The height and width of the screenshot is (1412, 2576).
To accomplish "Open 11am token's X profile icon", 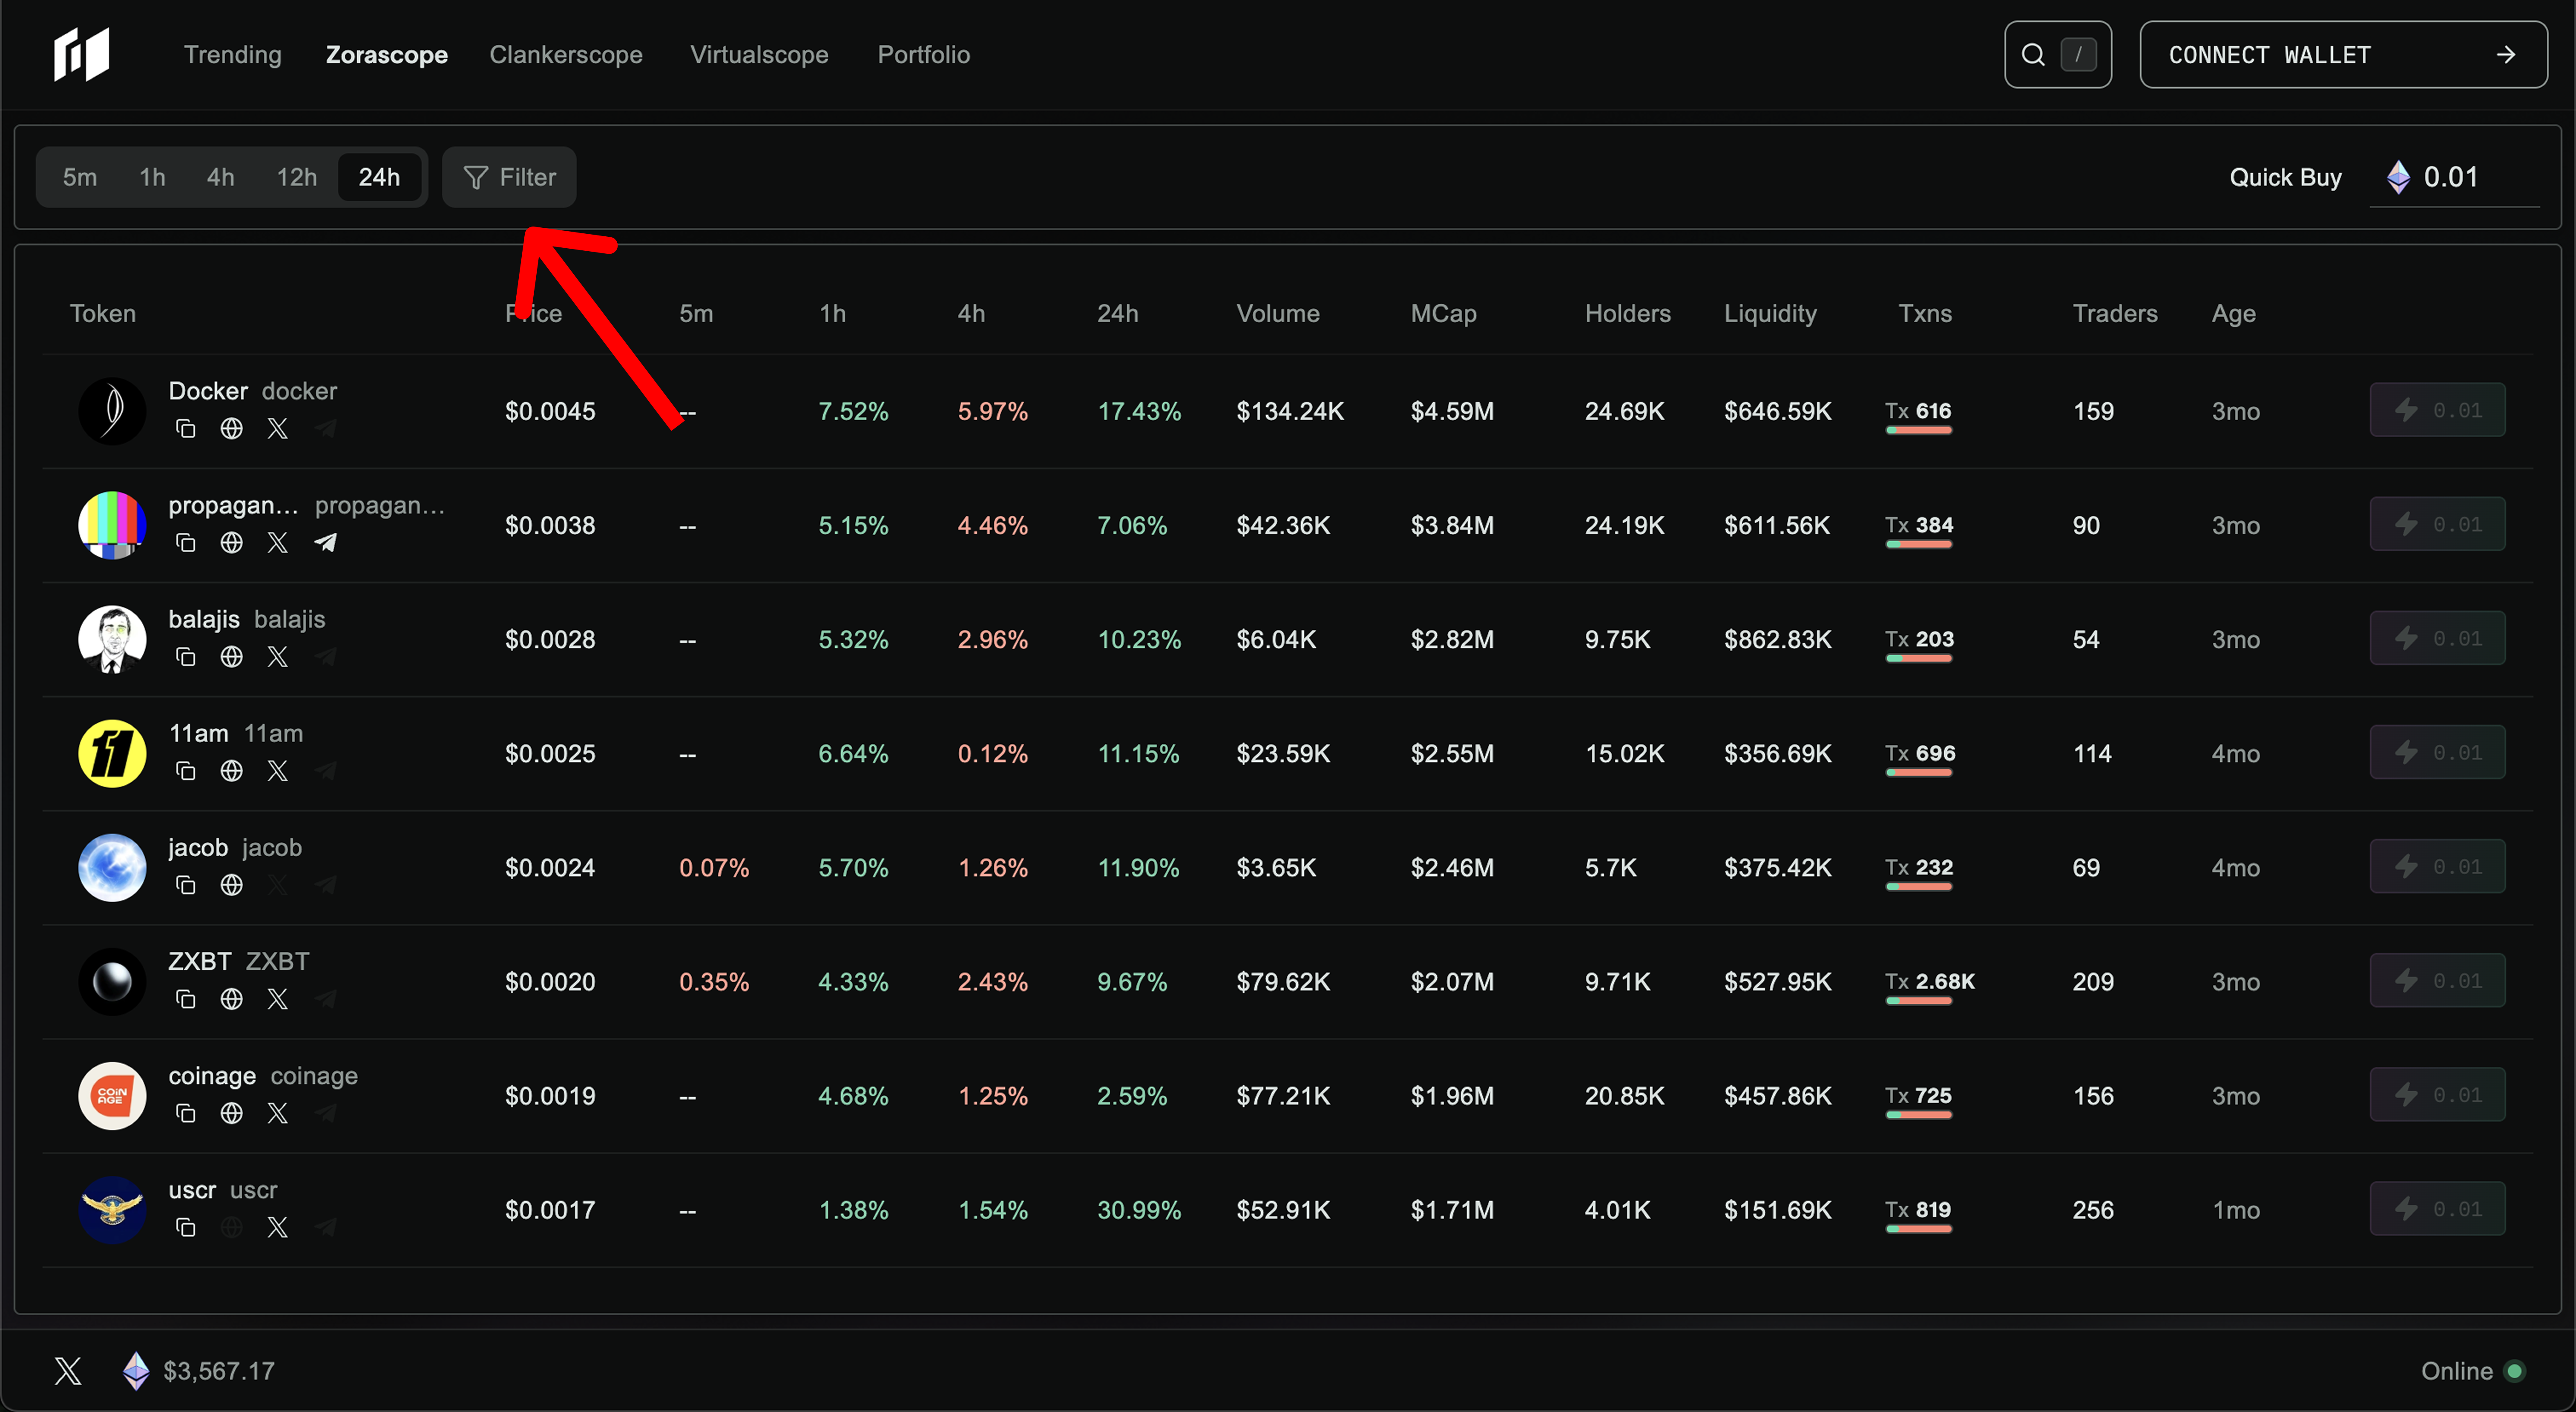I will pyautogui.click(x=278, y=771).
